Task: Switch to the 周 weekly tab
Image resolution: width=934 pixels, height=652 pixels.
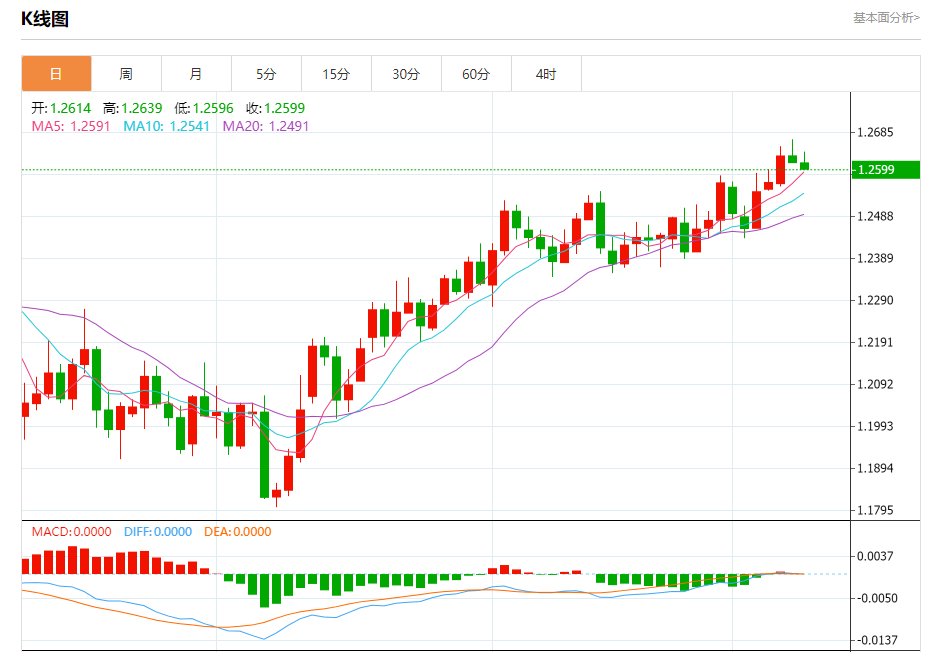Action: [126, 74]
